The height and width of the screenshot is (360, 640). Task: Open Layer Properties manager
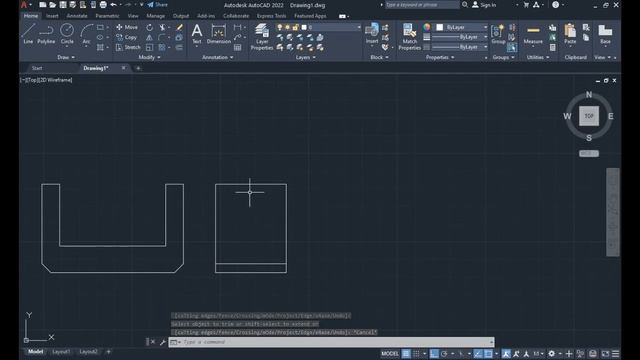click(x=262, y=37)
